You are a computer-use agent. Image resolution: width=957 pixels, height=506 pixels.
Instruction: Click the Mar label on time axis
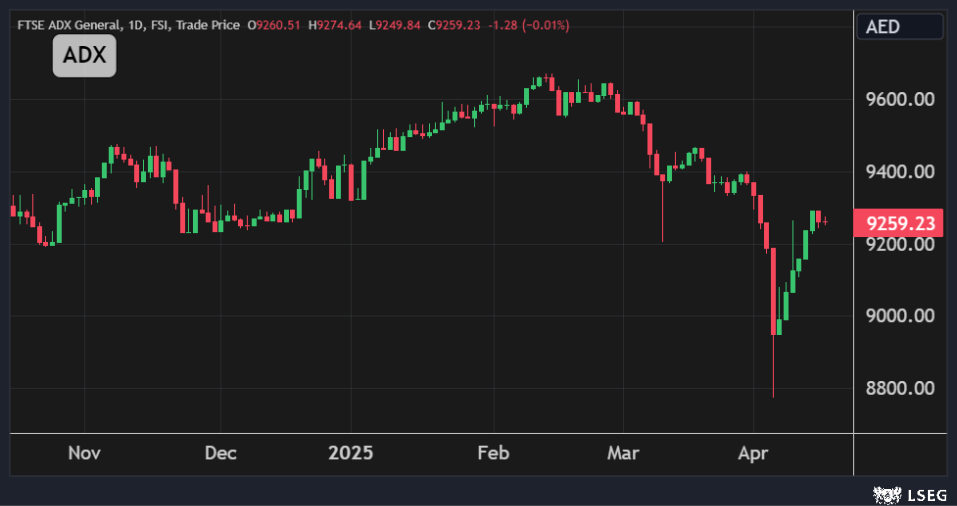click(623, 453)
